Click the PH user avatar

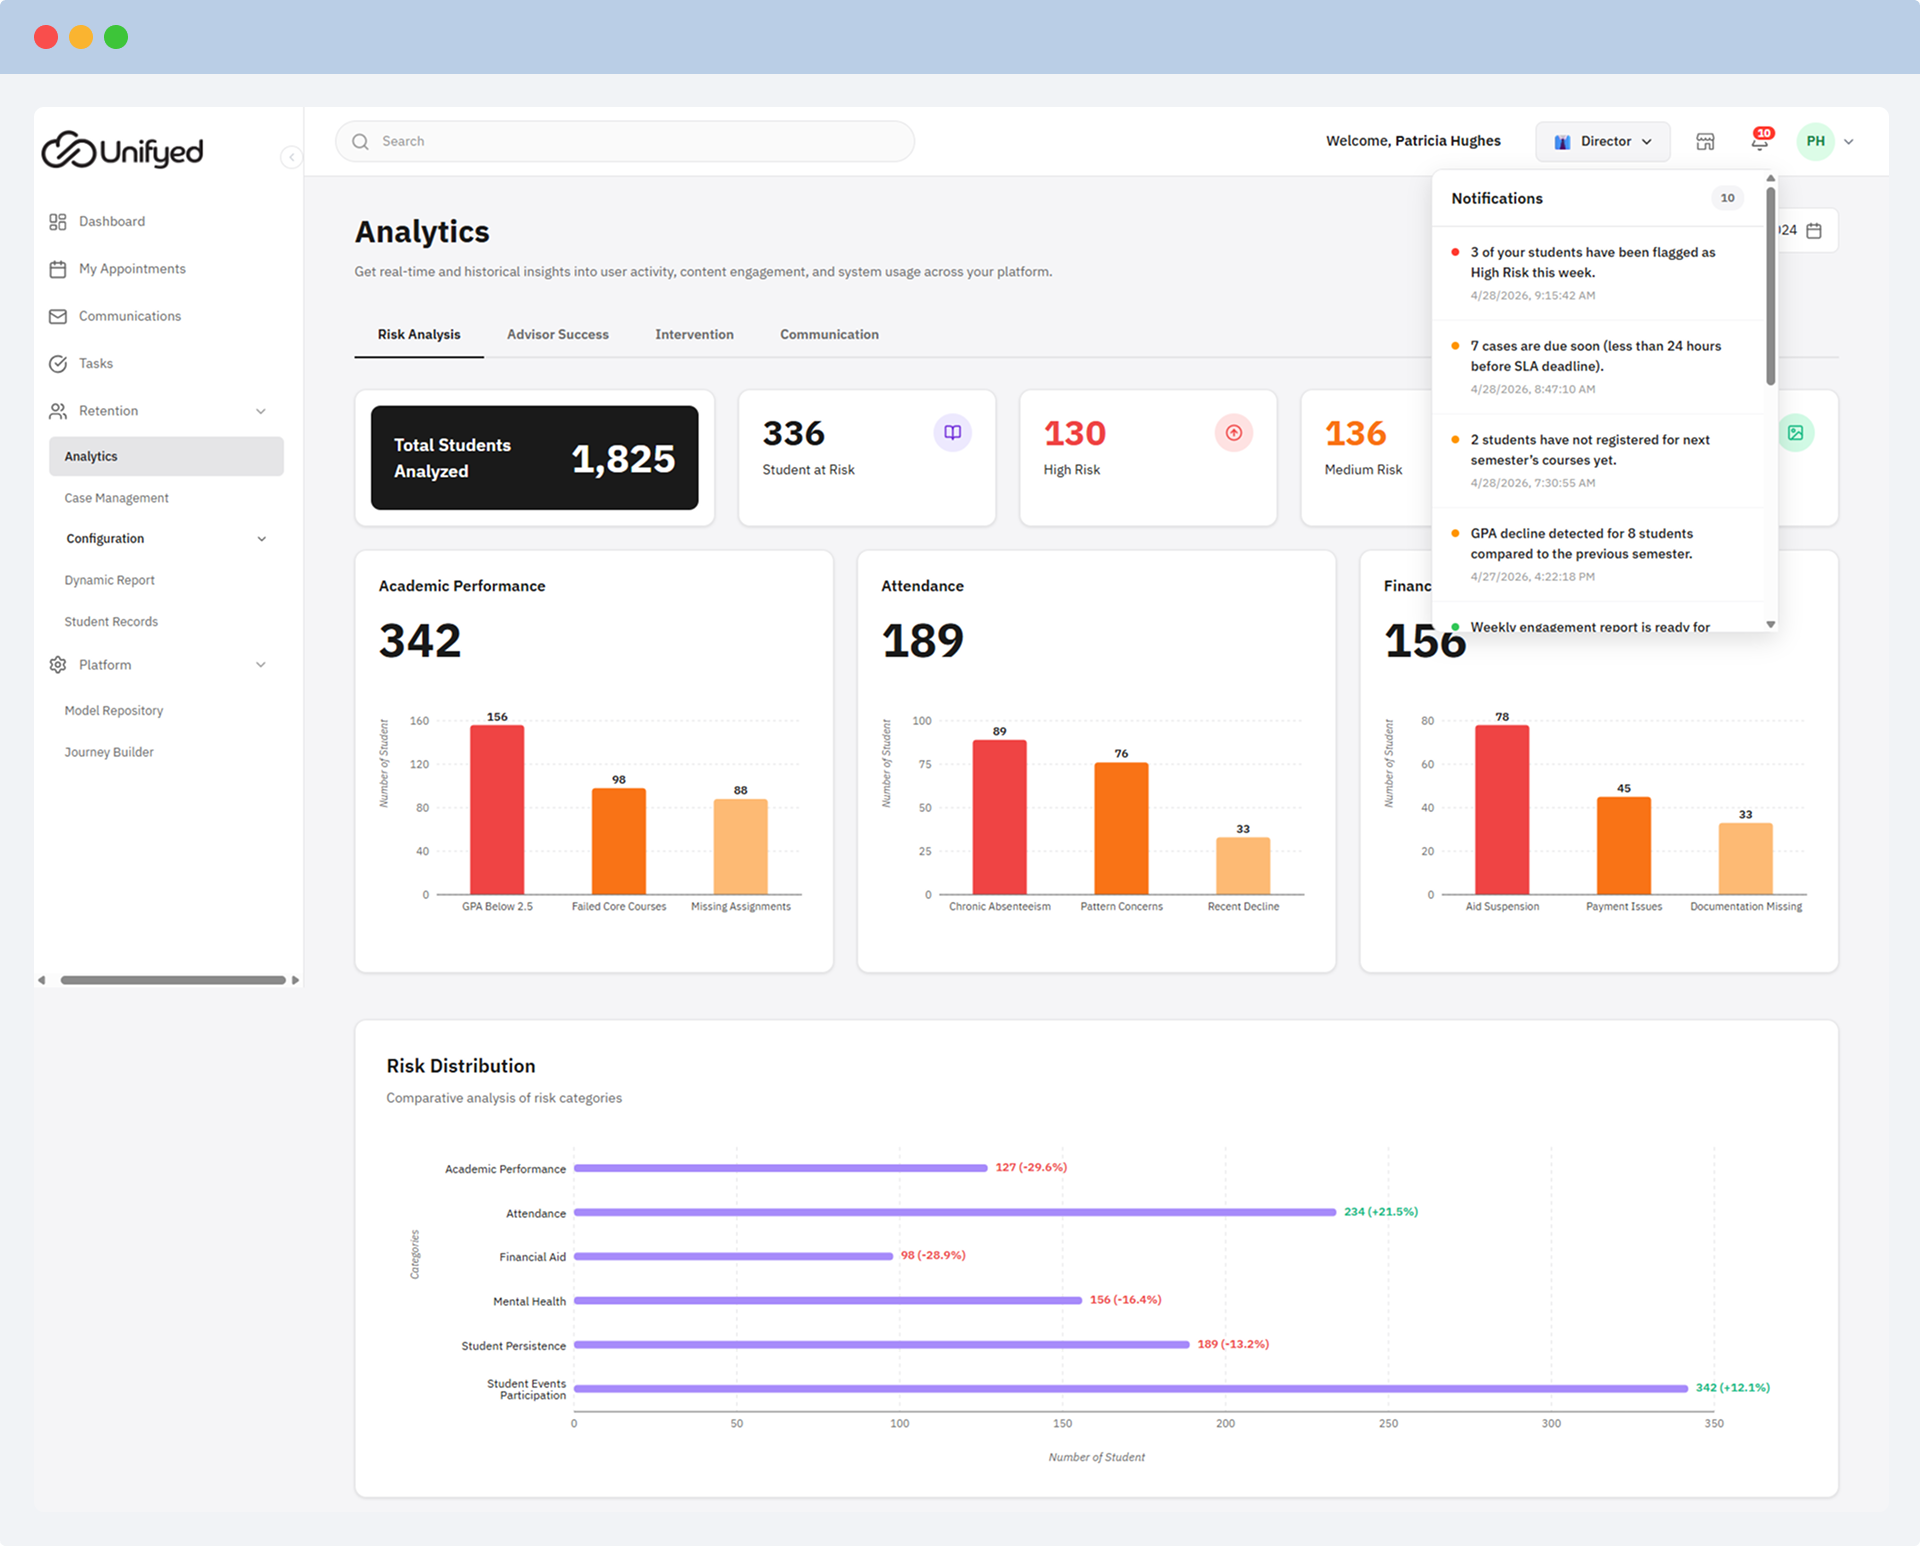pyautogui.click(x=1816, y=142)
